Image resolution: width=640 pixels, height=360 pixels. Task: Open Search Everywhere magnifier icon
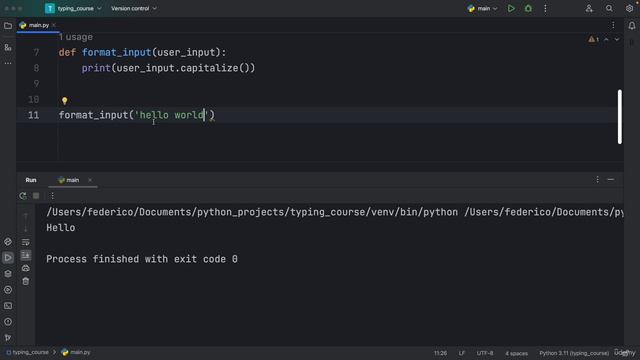click(609, 9)
